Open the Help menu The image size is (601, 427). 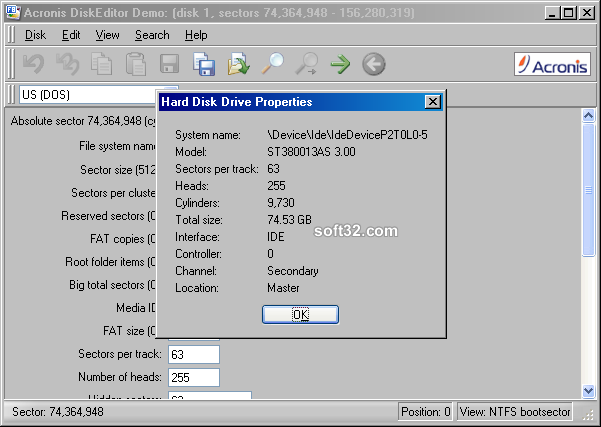click(x=196, y=35)
